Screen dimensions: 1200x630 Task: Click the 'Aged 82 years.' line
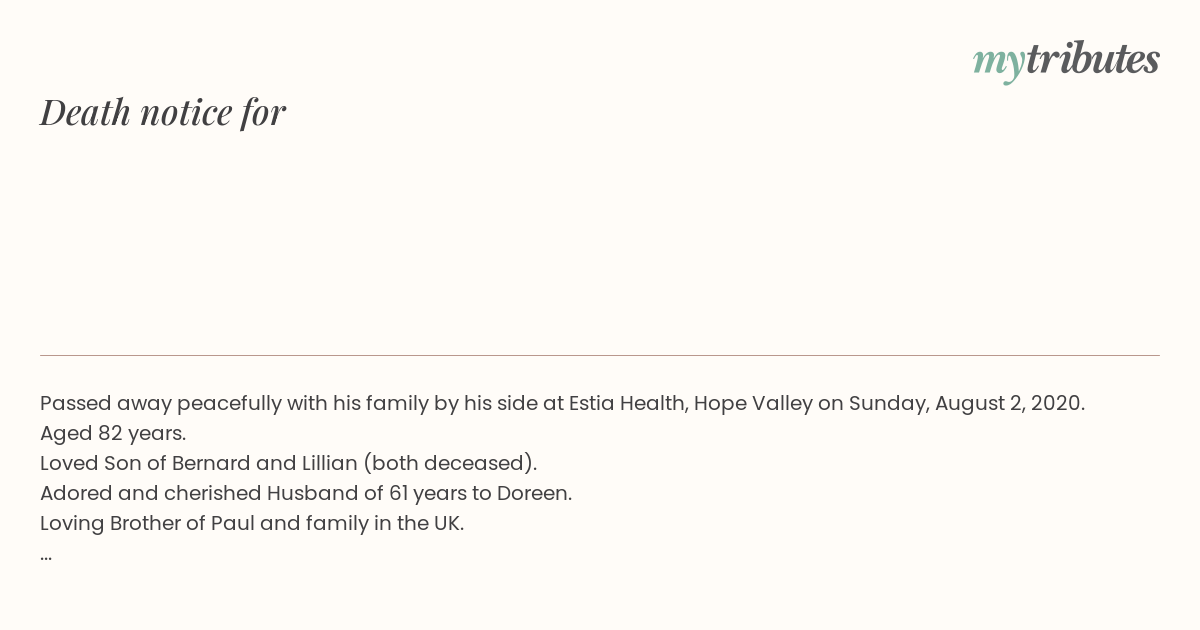113,433
